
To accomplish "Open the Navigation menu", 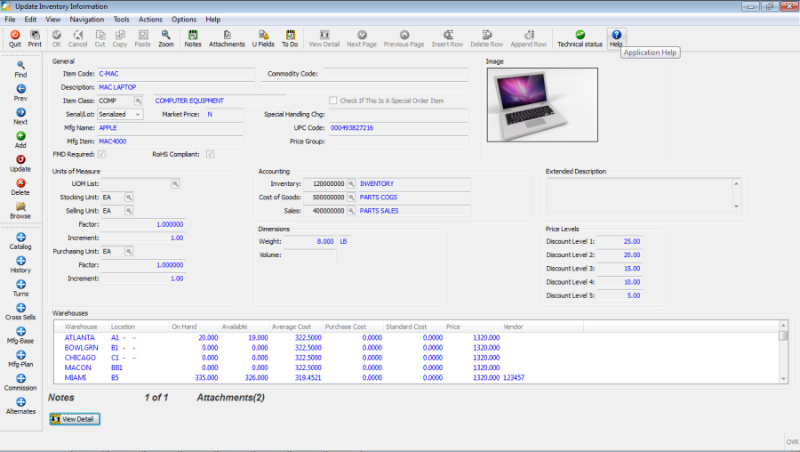I will pos(87,19).
